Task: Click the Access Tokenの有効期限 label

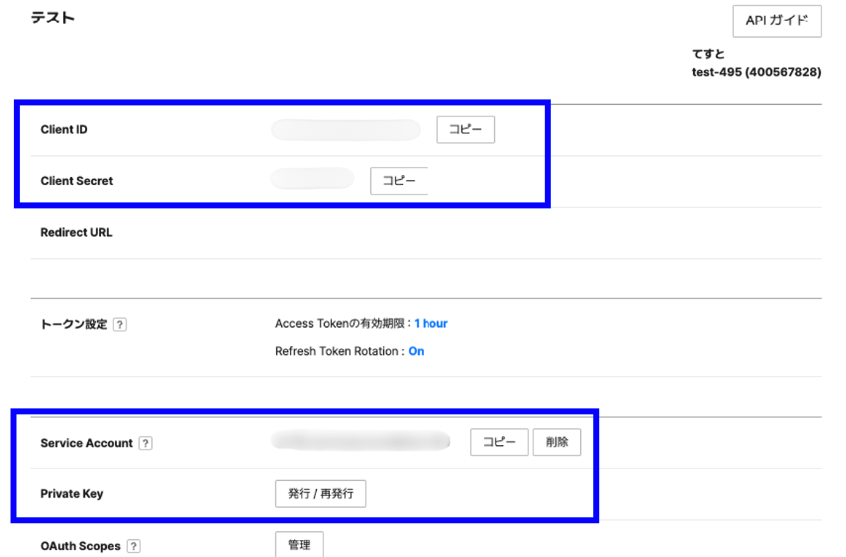Action: pyautogui.click(x=342, y=324)
